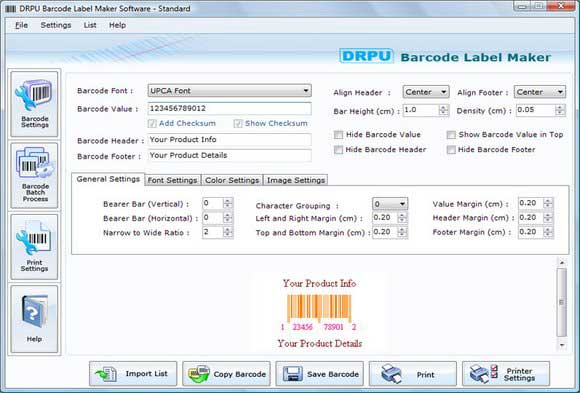Click the Density spinner arrows
Image resolution: width=580 pixels, height=393 pixels.
560,110
